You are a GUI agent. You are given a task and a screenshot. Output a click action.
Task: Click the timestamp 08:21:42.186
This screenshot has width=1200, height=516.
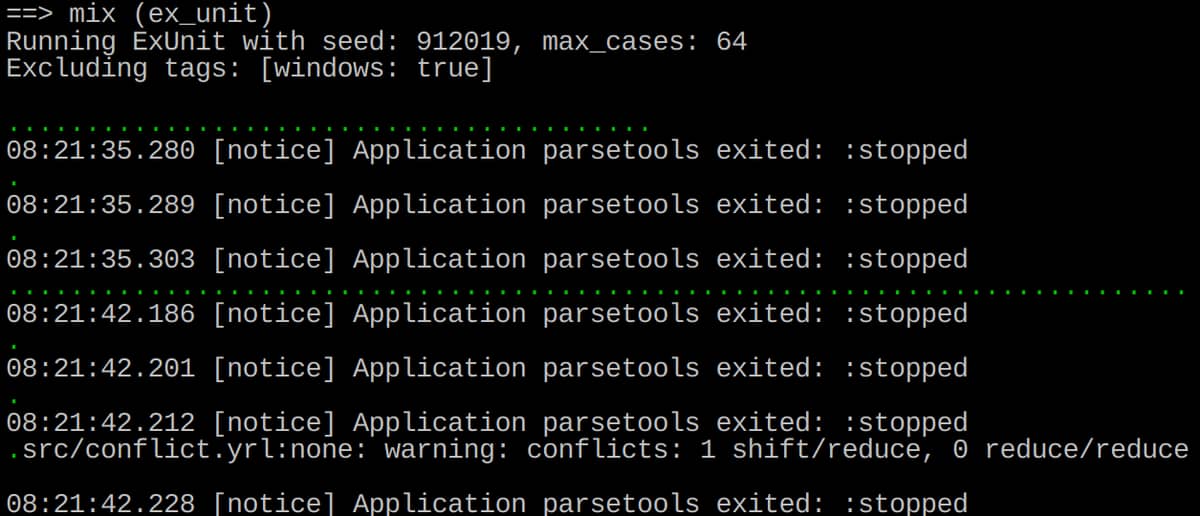coord(100,314)
